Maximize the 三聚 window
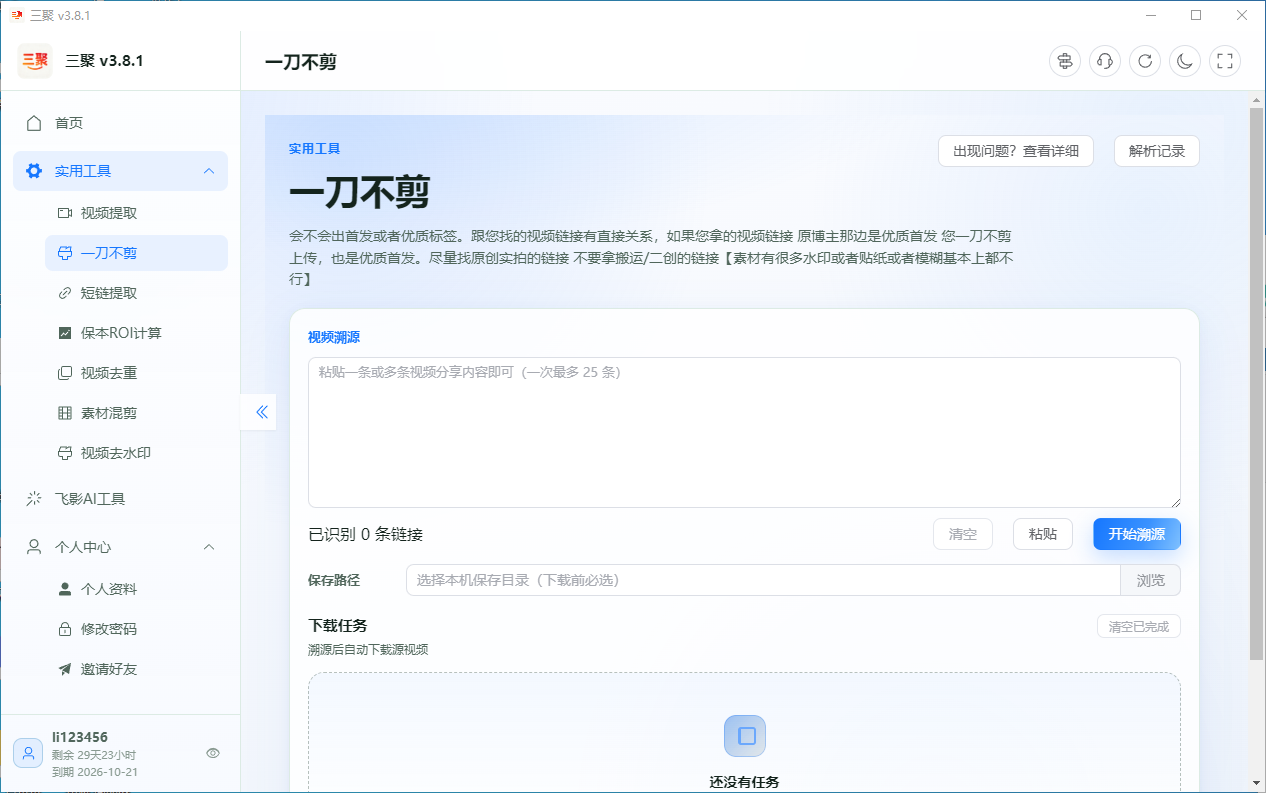 point(1196,15)
